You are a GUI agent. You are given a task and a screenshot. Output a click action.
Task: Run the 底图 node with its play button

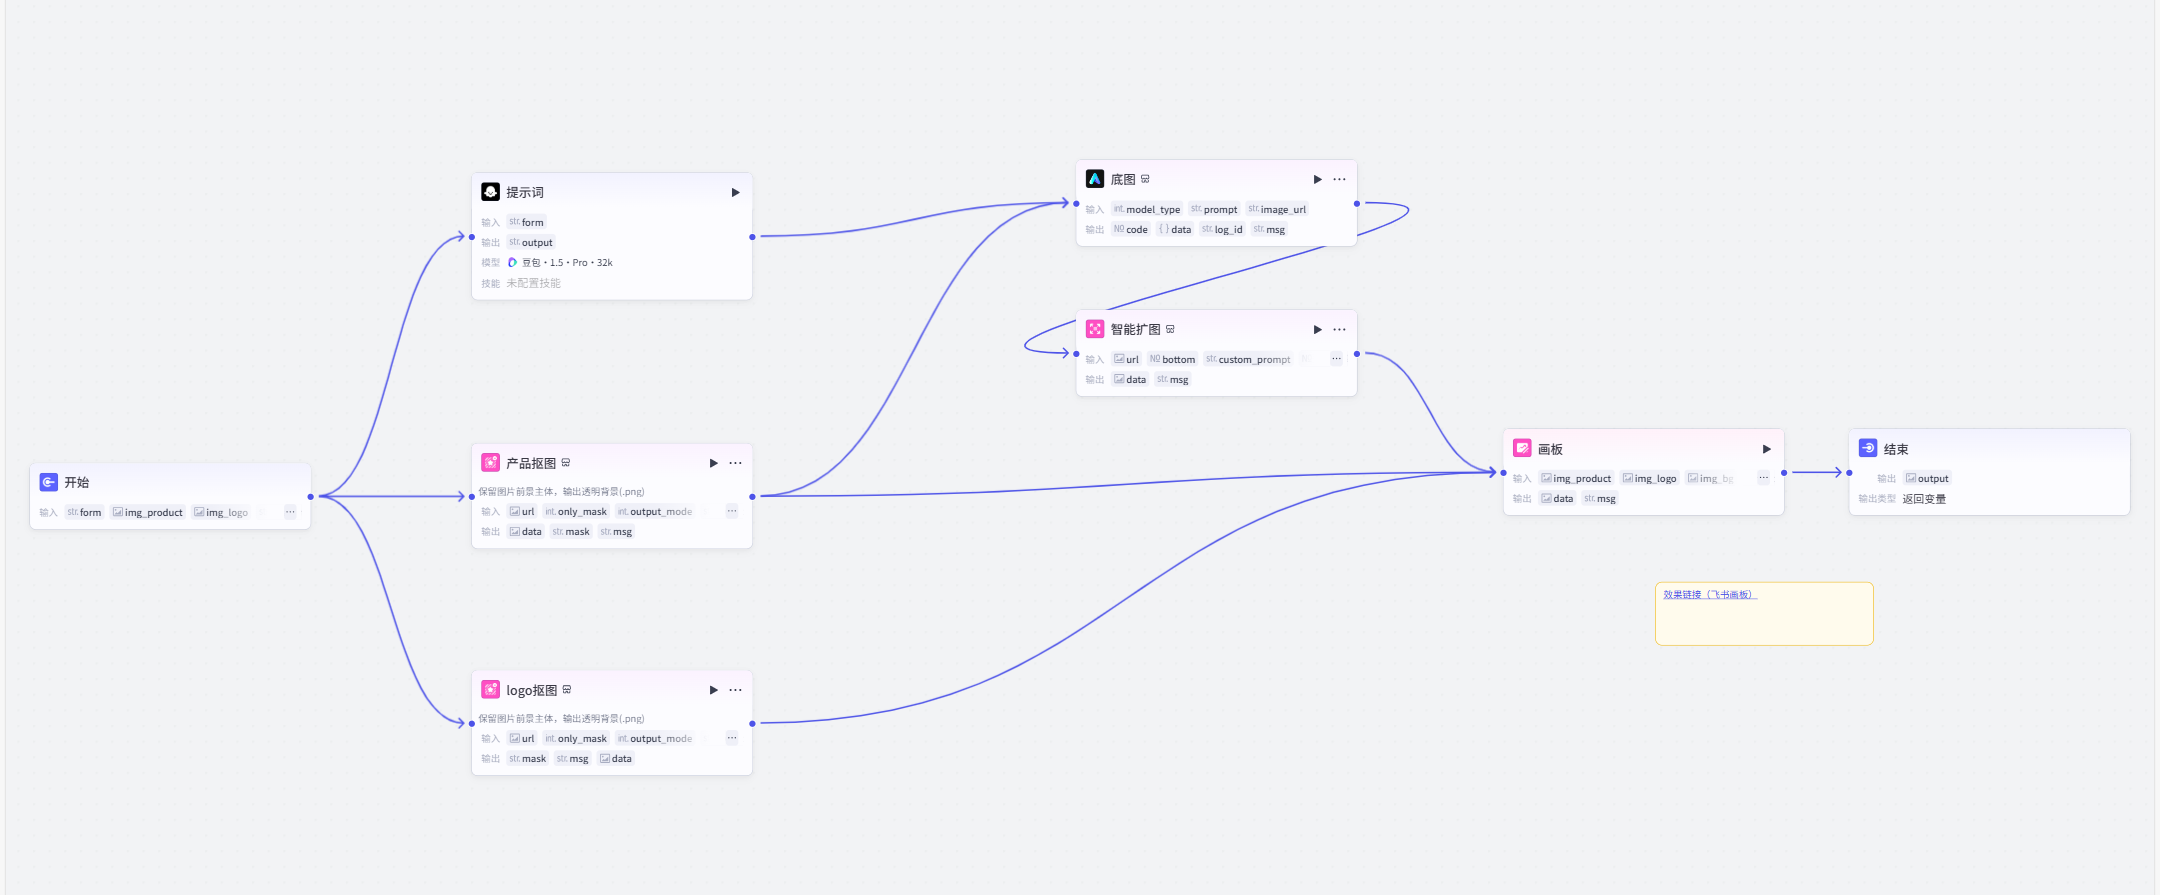[1317, 180]
